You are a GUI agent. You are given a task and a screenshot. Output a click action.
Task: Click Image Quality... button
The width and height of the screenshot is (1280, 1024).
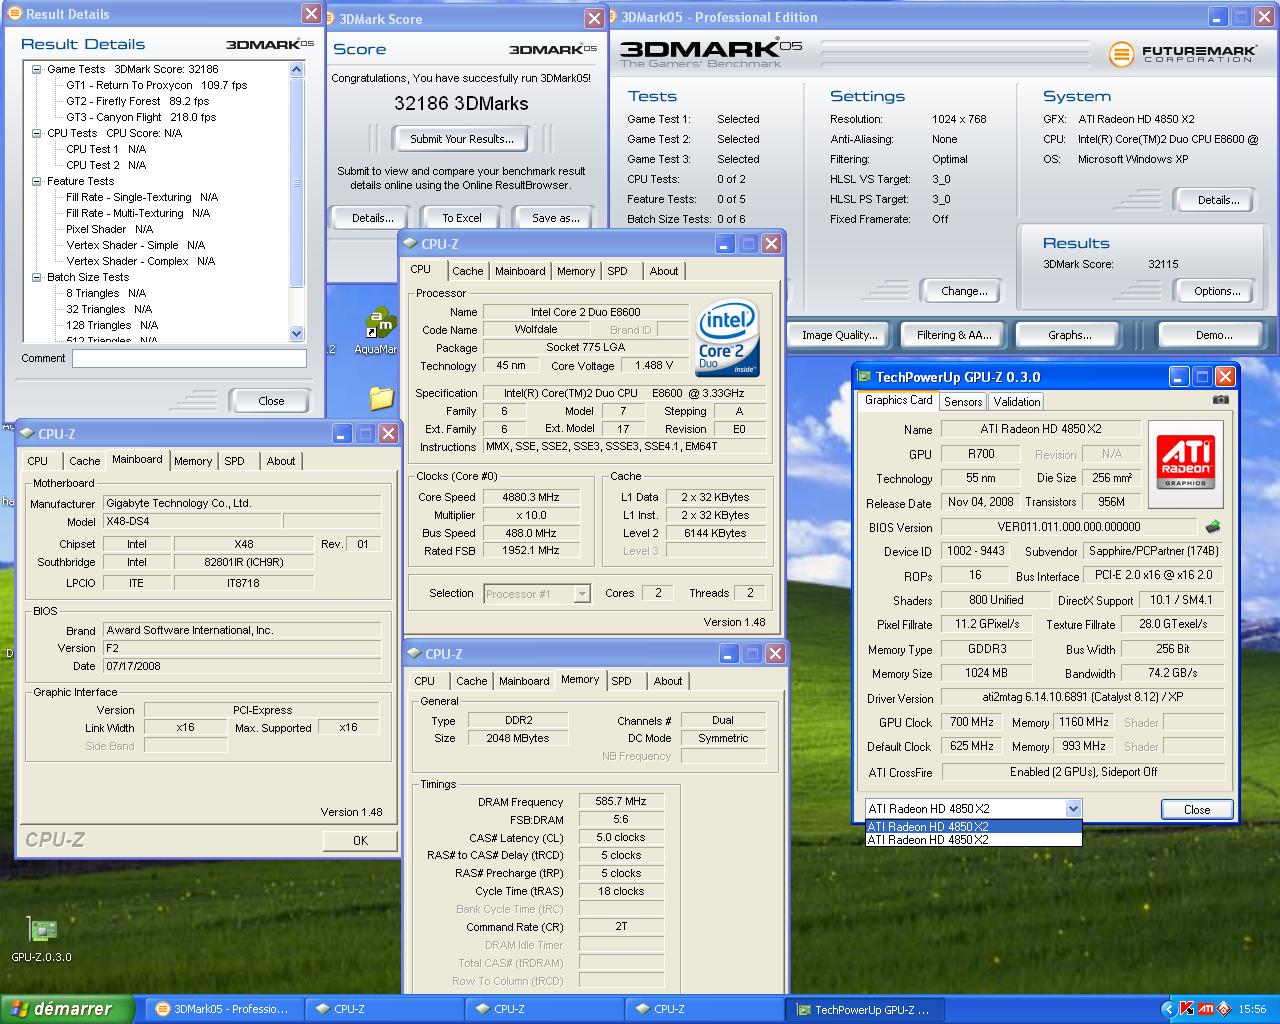[x=840, y=335]
